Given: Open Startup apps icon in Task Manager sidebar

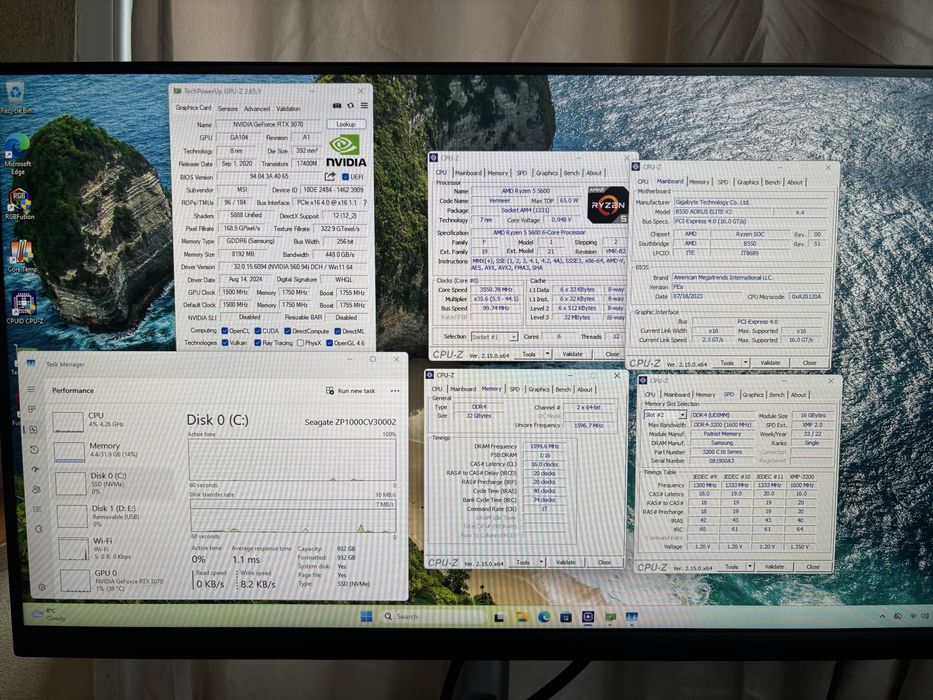Looking at the screenshot, I should click(x=36, y=470).
